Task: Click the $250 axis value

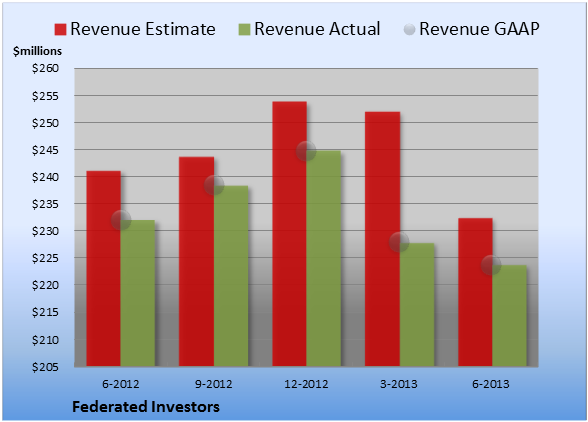Action: [45, 123]
